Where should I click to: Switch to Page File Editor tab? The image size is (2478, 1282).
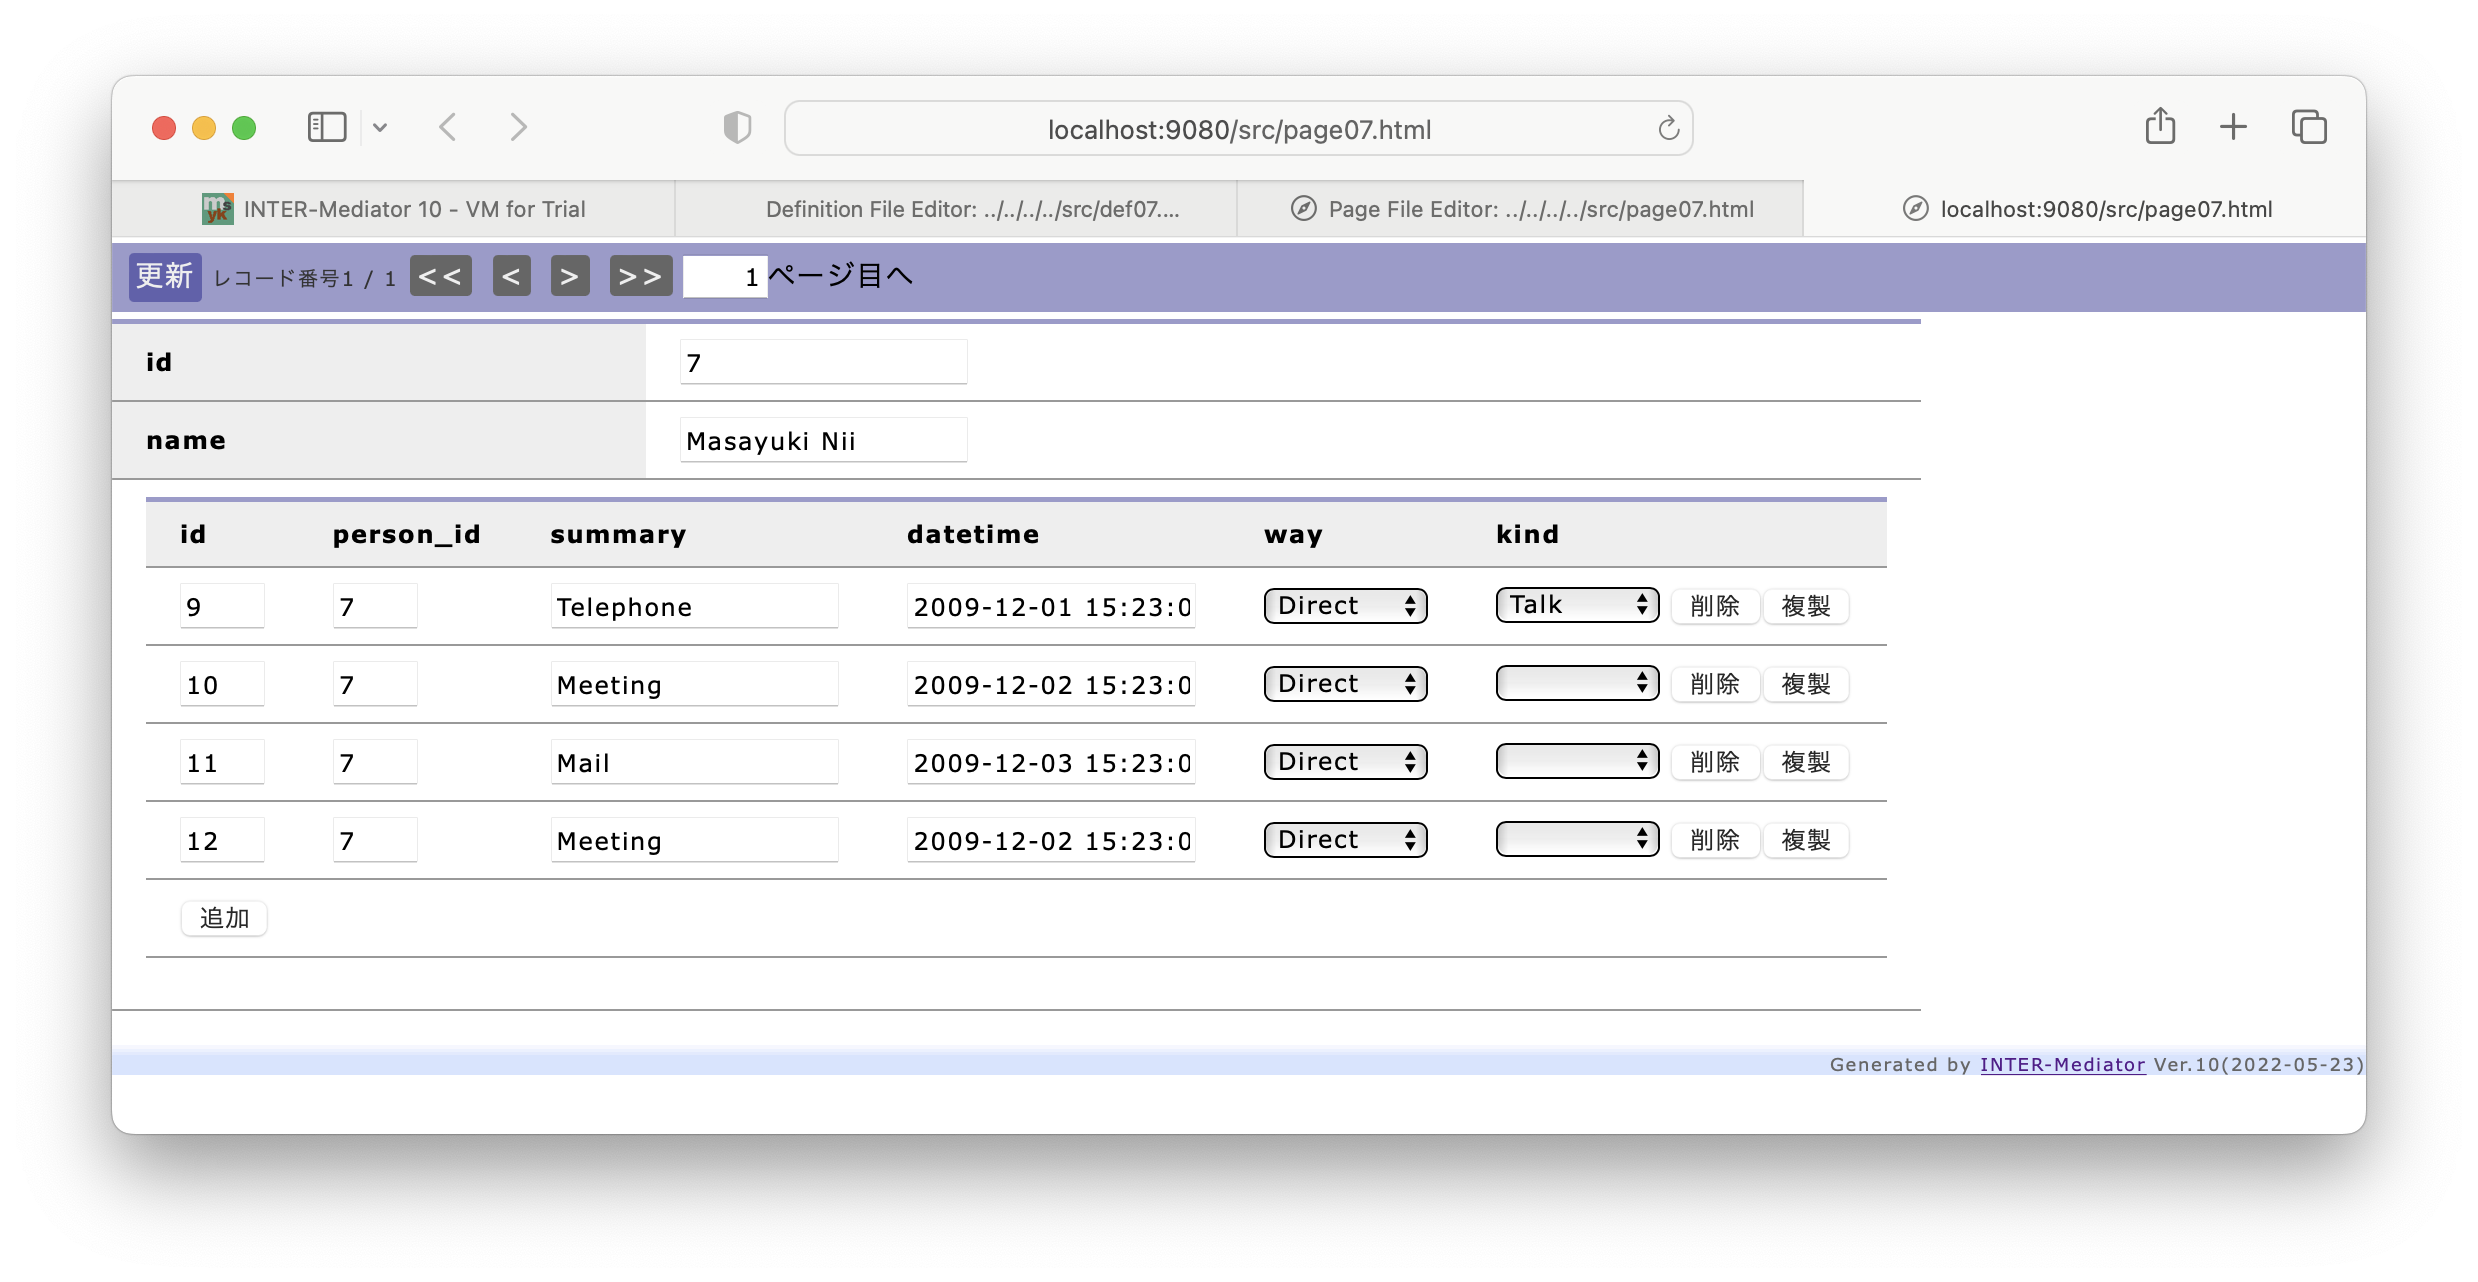point(1520,209)
